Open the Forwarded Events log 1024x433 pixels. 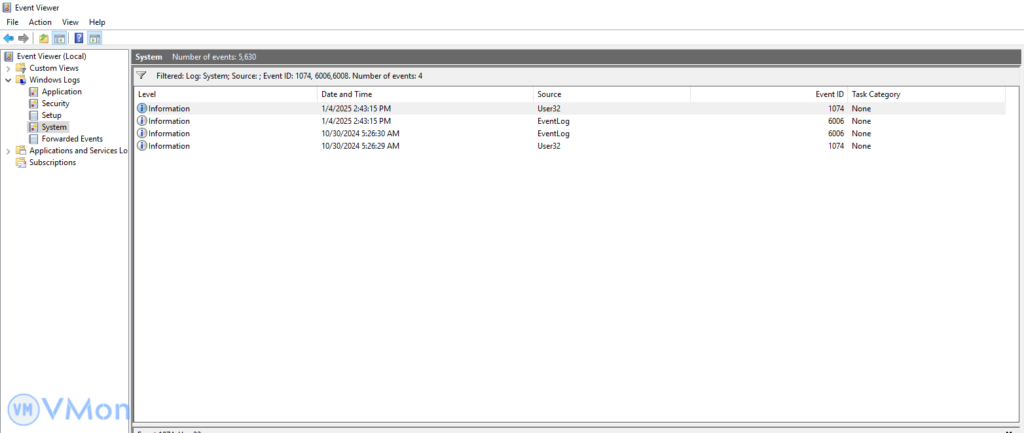click(71, 139)
